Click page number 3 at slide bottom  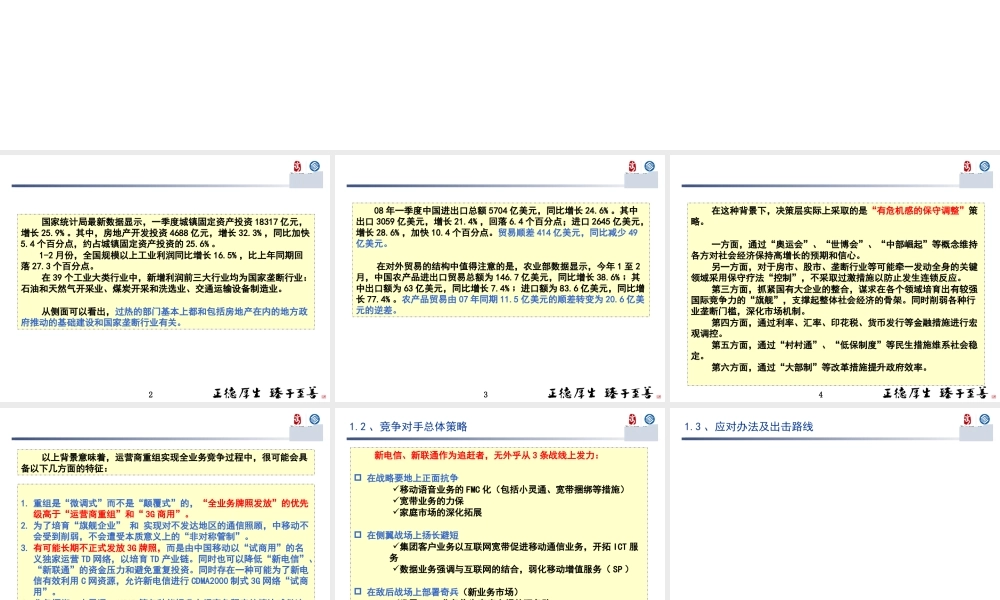tap(485, 395)
